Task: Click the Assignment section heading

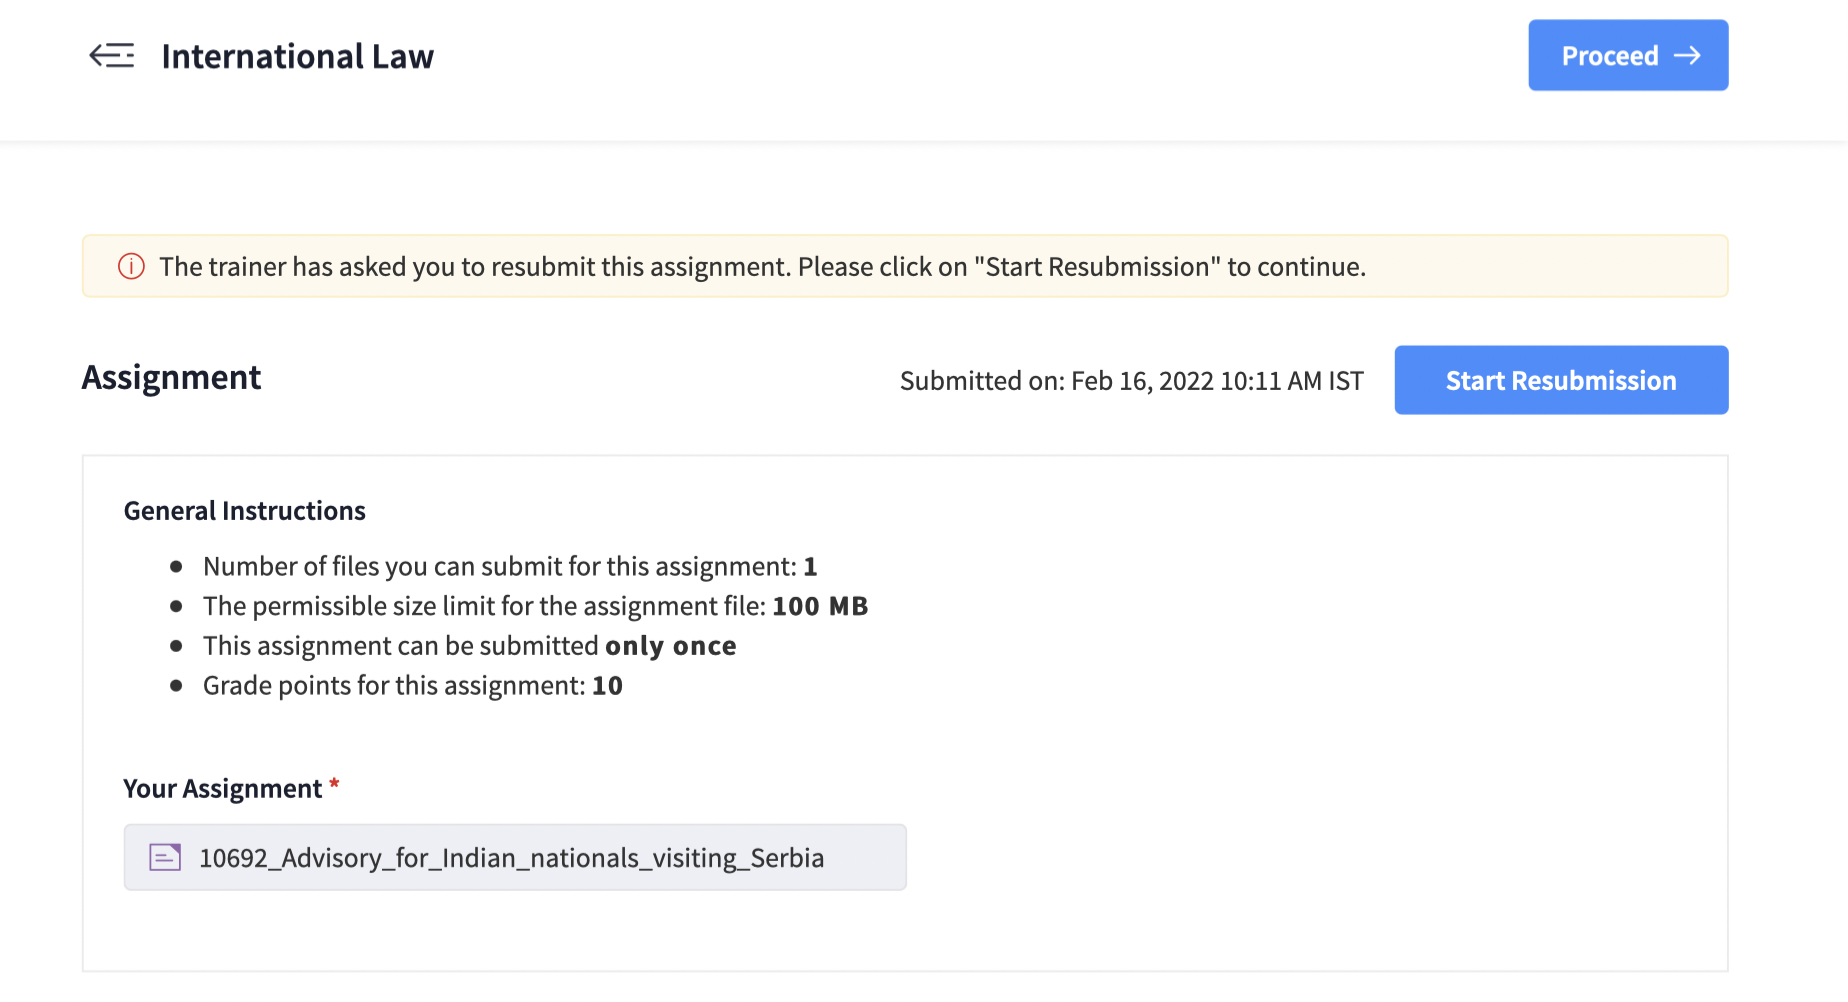Action: pyautogui.click(x=171, y=378)
